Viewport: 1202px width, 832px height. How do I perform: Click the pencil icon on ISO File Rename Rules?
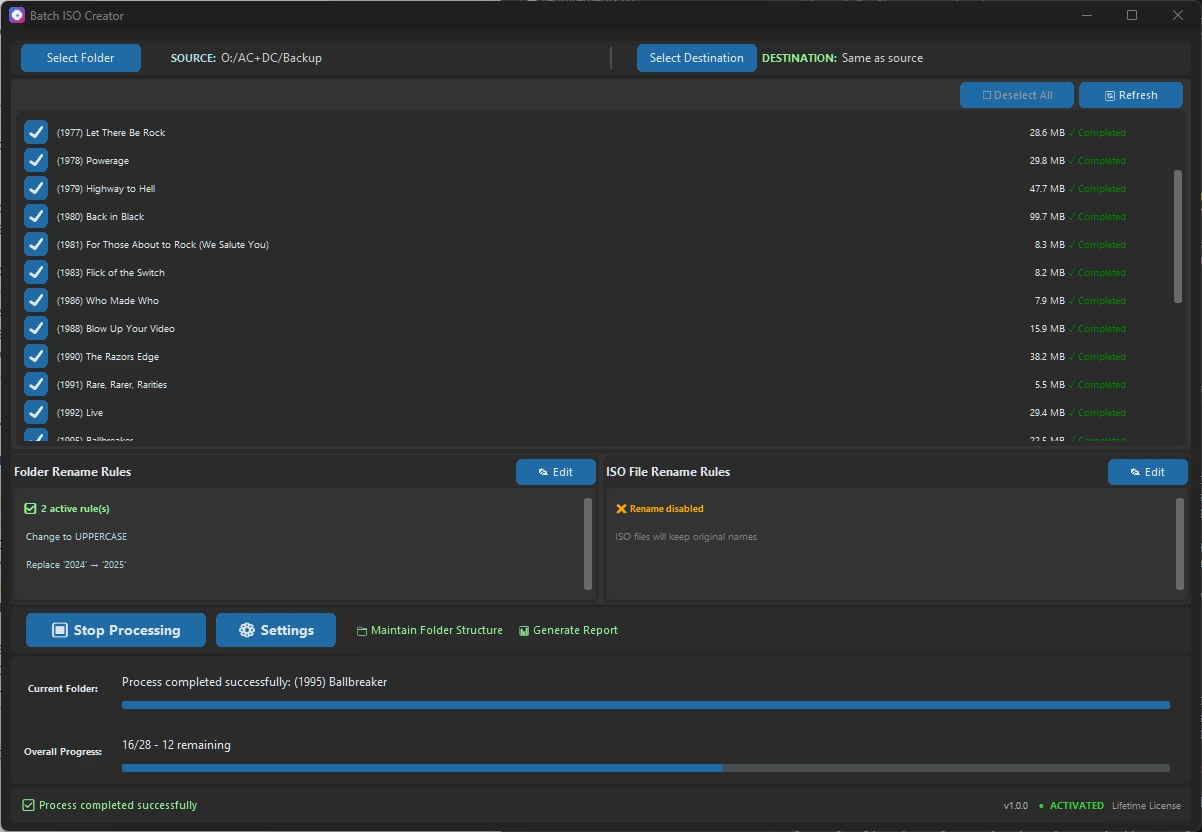[1134, 472]
